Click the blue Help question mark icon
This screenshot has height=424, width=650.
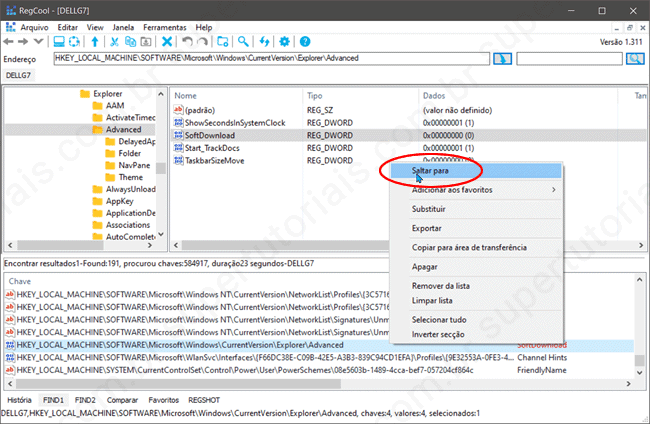(x=304, y=42)
